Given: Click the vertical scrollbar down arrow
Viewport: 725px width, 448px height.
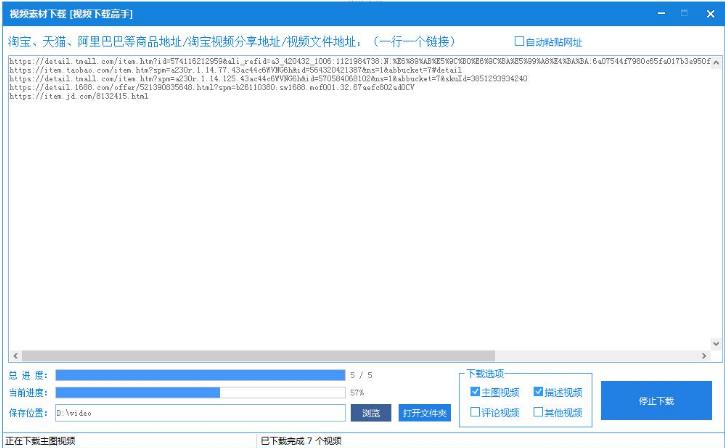Looking at the screenshot, I should [x=714, y=343].
